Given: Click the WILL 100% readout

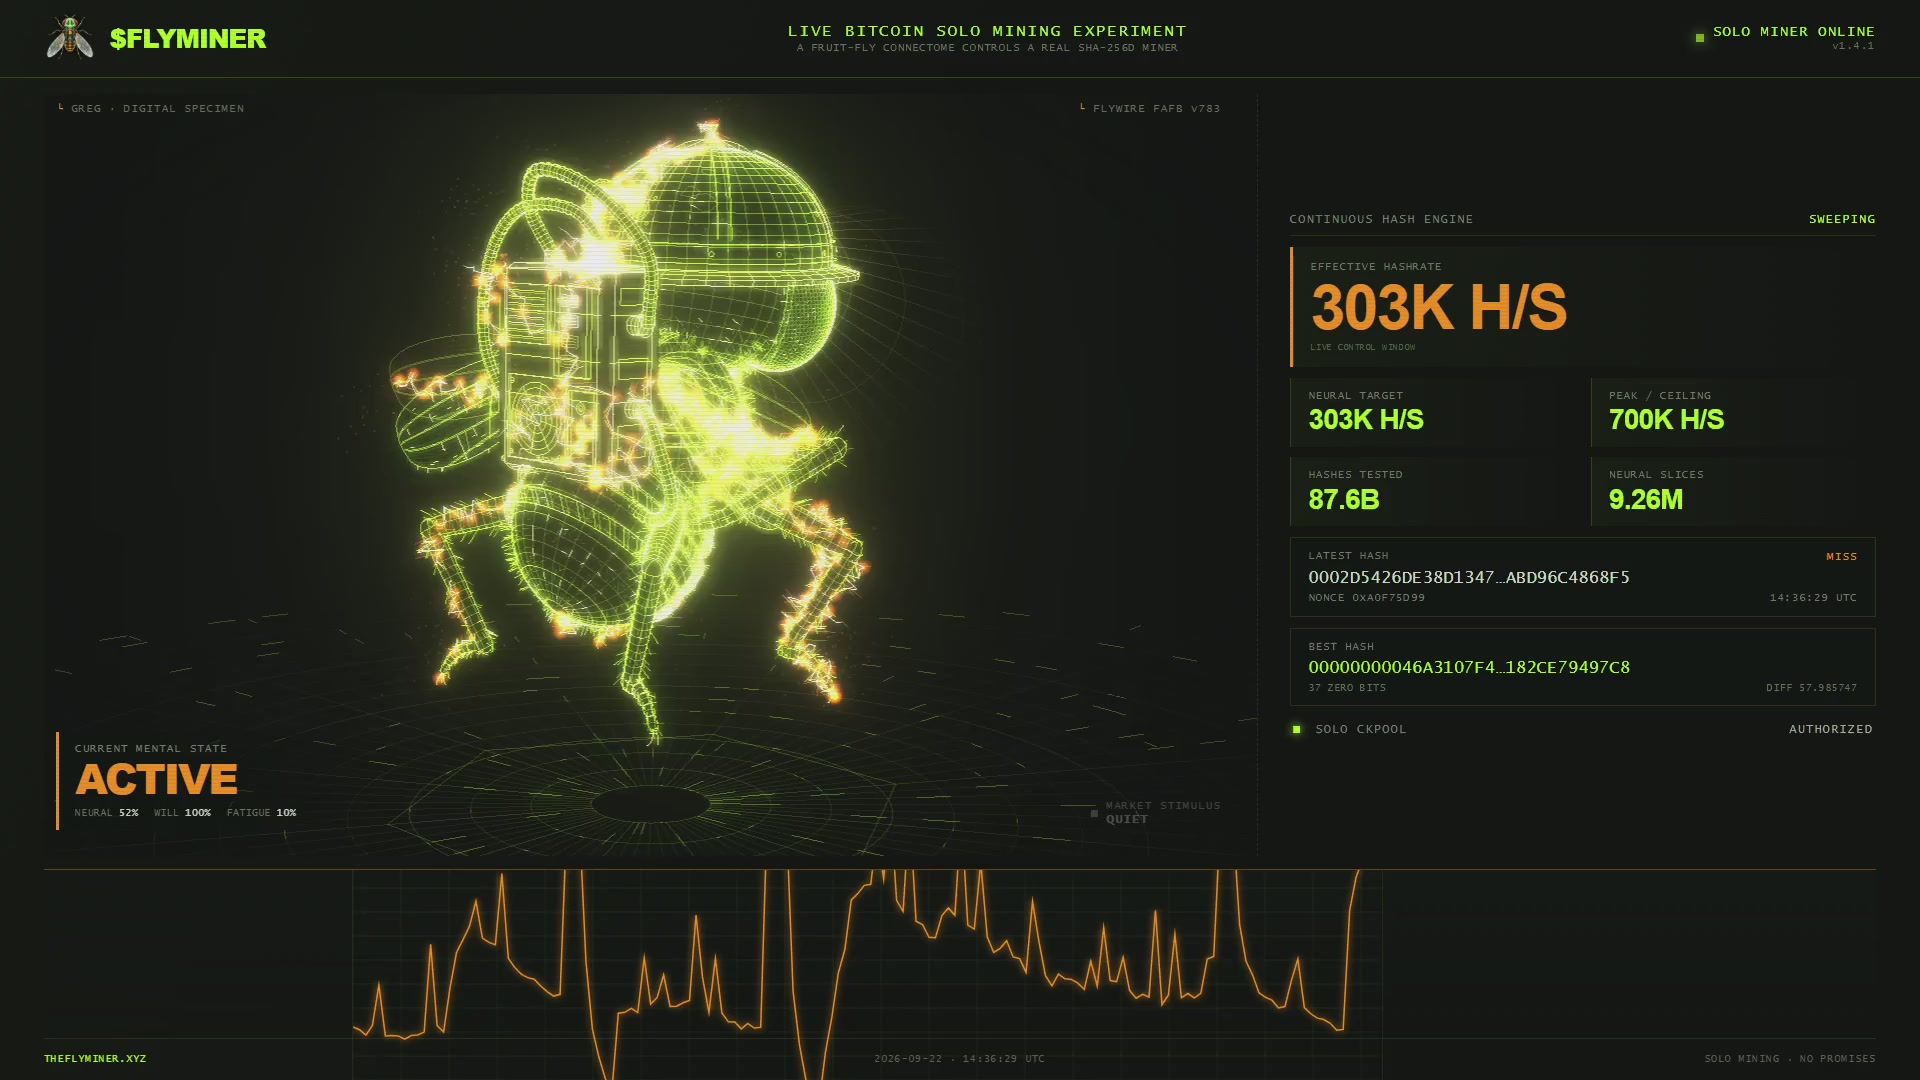Looking at the screenshot, I should click(182, 812).
